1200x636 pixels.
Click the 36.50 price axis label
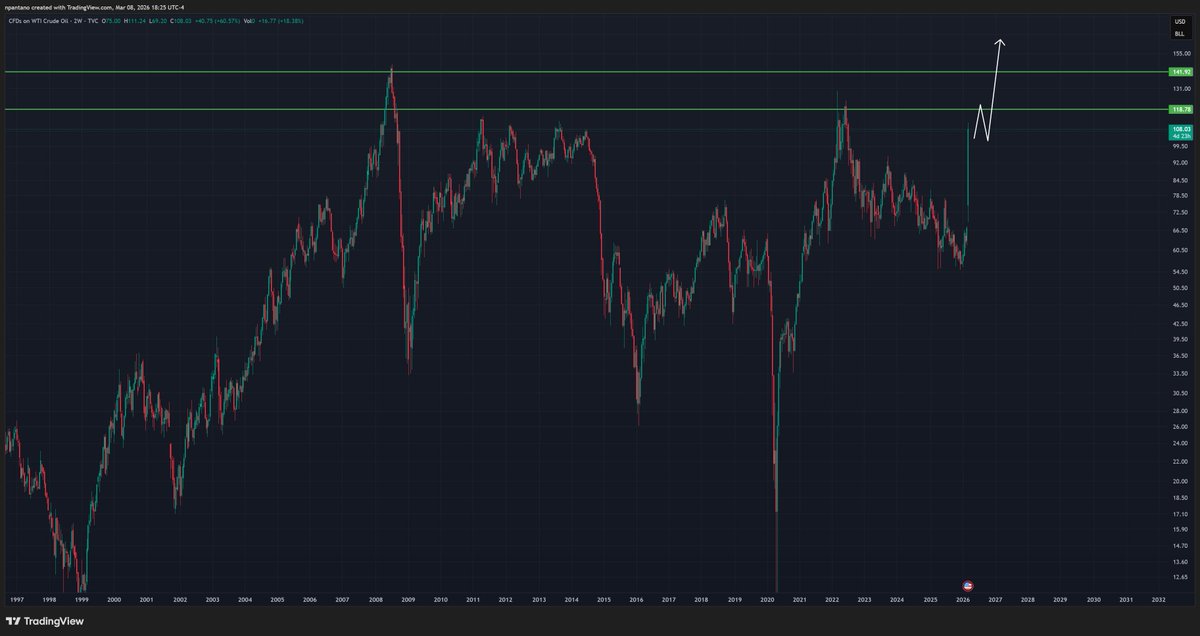[x=1181, y=355]
